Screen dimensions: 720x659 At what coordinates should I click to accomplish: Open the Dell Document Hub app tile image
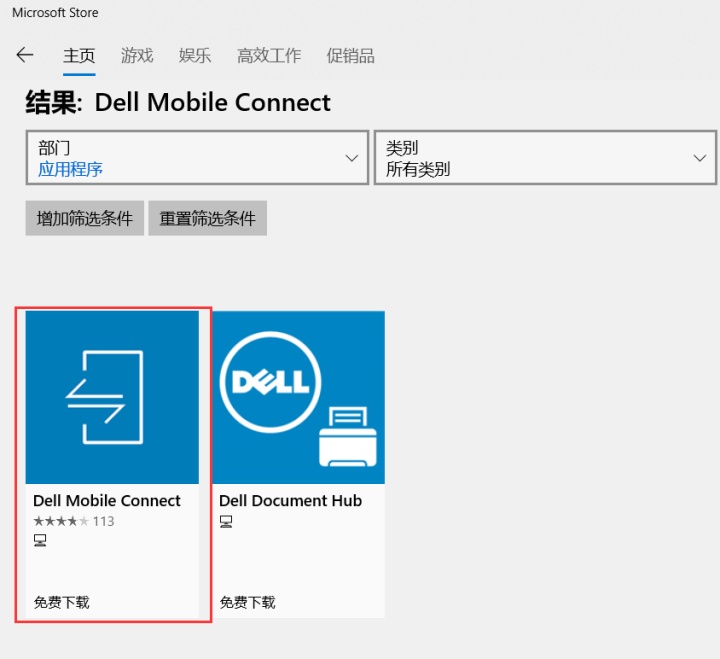tap(298, 397)
